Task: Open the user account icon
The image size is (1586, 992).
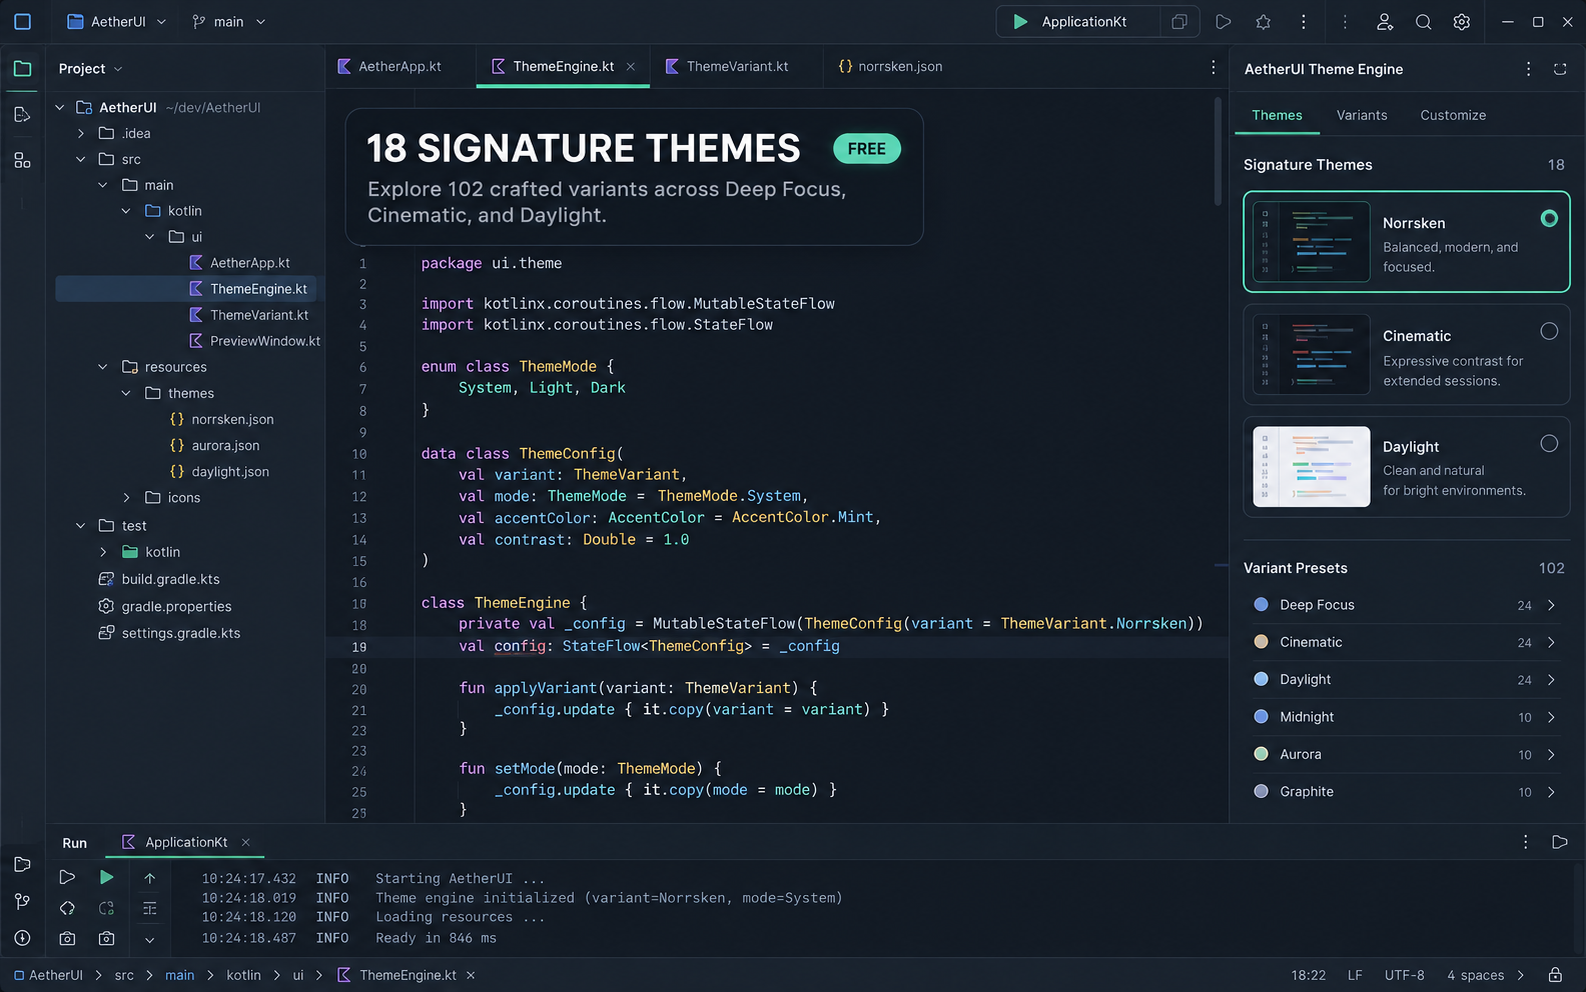Action: 1385,22
